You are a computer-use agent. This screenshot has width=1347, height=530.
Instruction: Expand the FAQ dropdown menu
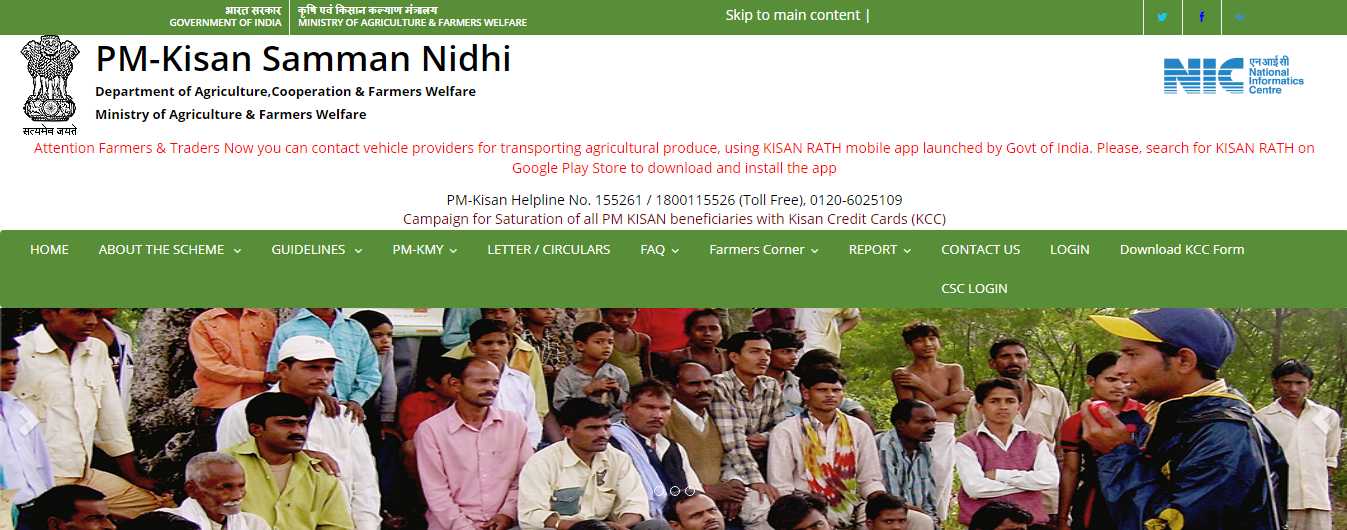[x=660, y=250]
